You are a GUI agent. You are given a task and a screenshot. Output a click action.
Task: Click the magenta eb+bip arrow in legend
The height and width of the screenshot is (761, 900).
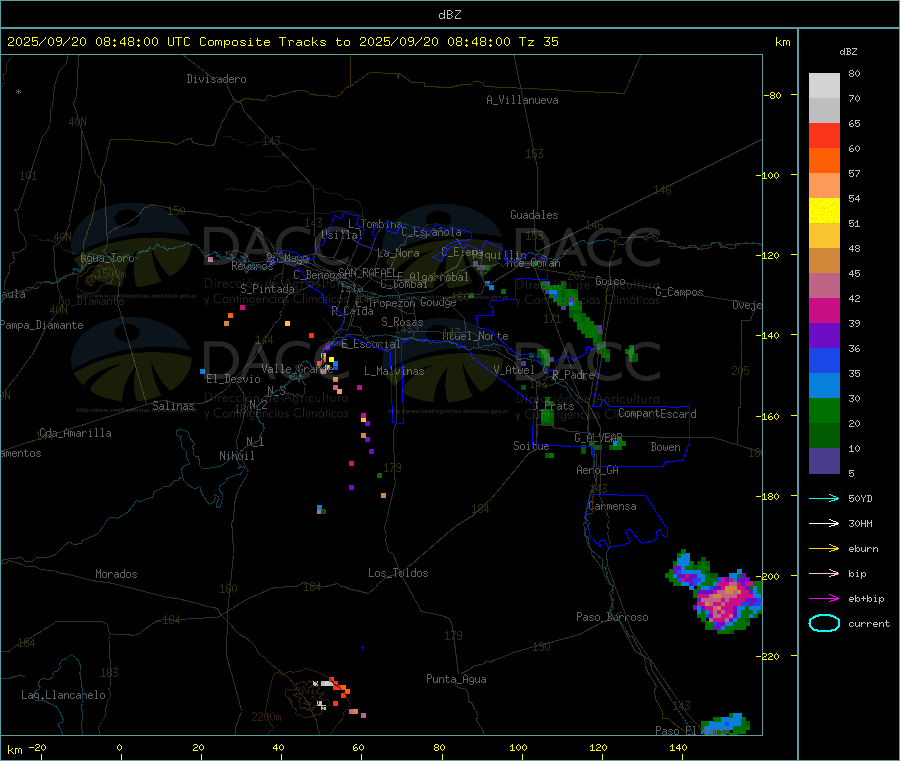tap(824, 598)
